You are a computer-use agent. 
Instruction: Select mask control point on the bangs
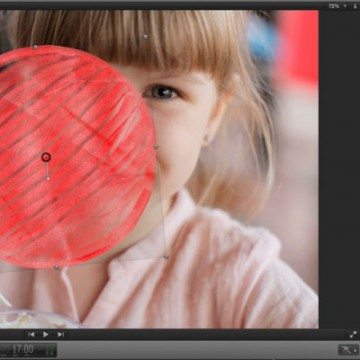click(x=145, y=36)
